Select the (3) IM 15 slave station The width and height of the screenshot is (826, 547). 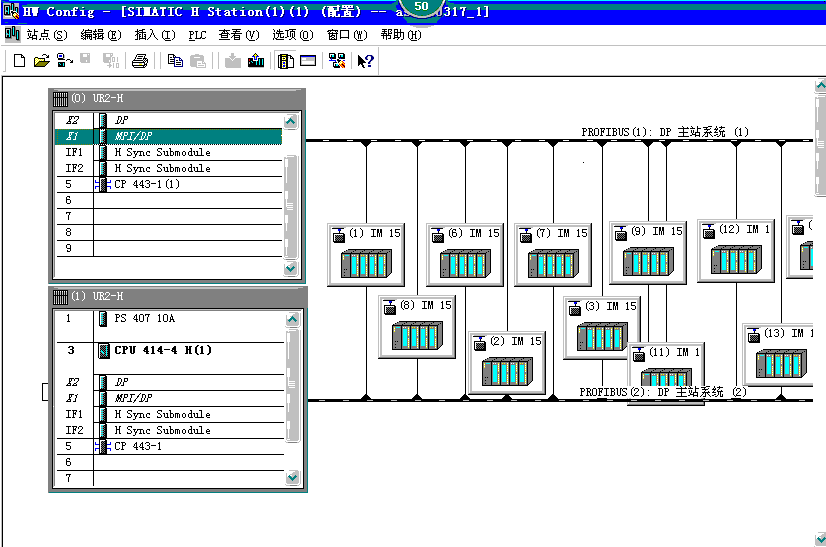coord(602,328)
